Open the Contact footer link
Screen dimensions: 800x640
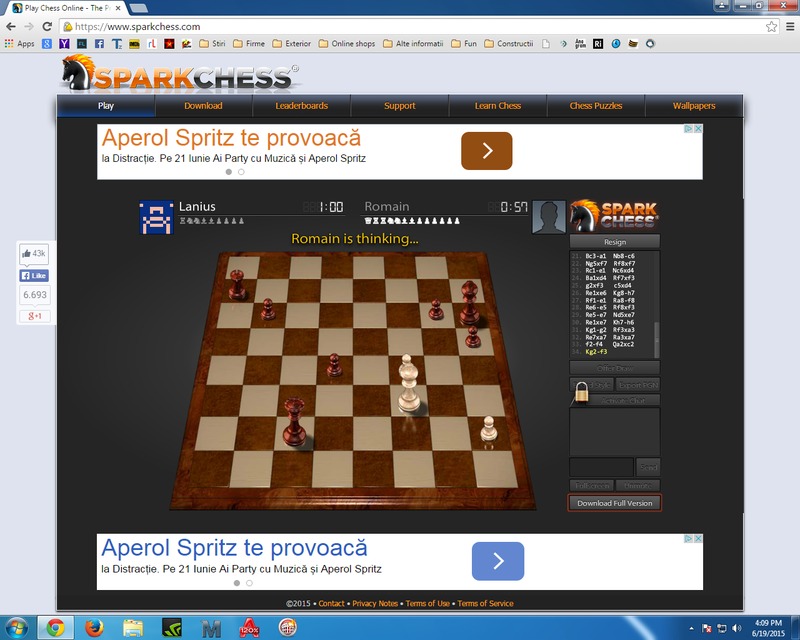[x=331, y=603]
